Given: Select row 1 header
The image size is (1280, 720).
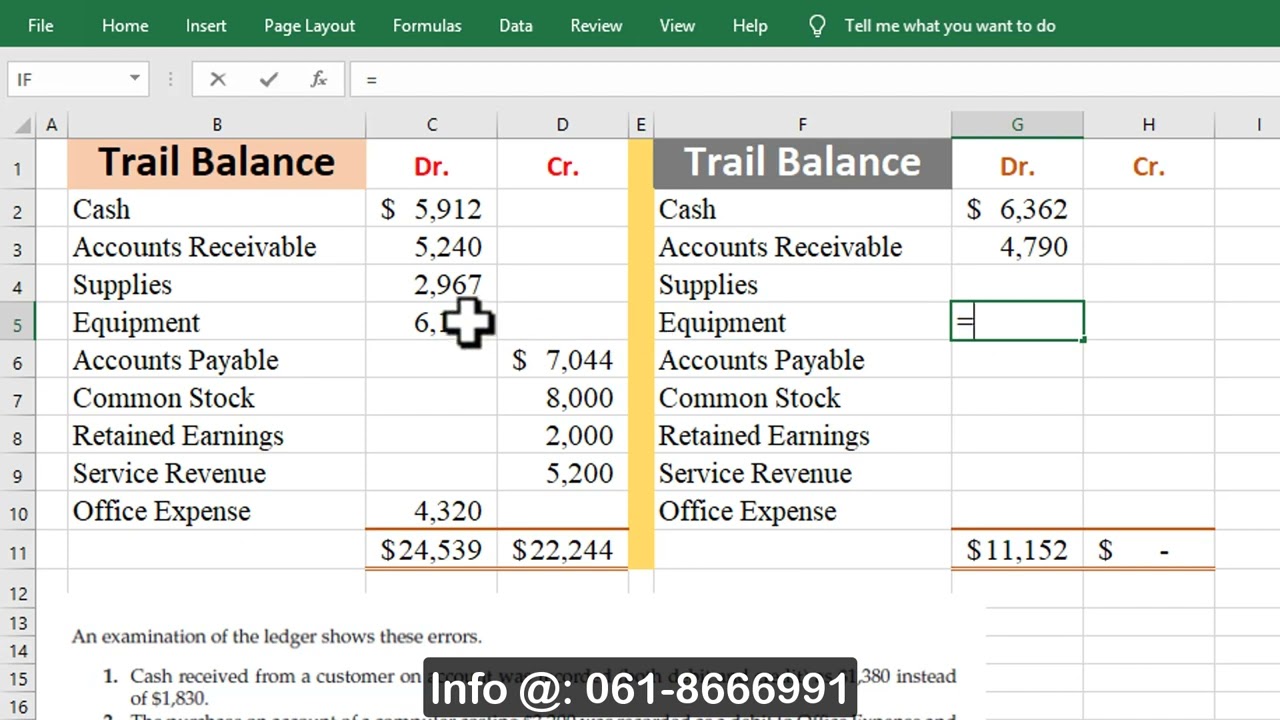Looking at the screenshot, I should (18, 165).
